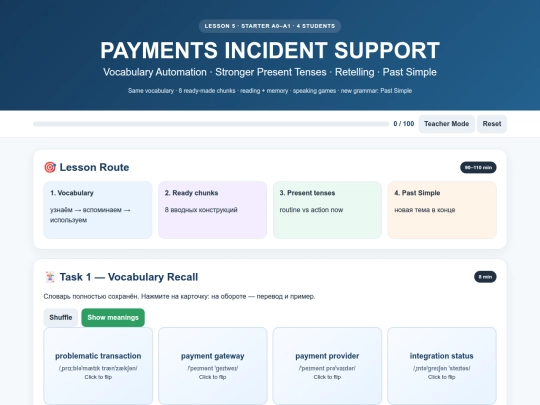
Task: Click the Teacher Mode button
Action: click(446, 124)
